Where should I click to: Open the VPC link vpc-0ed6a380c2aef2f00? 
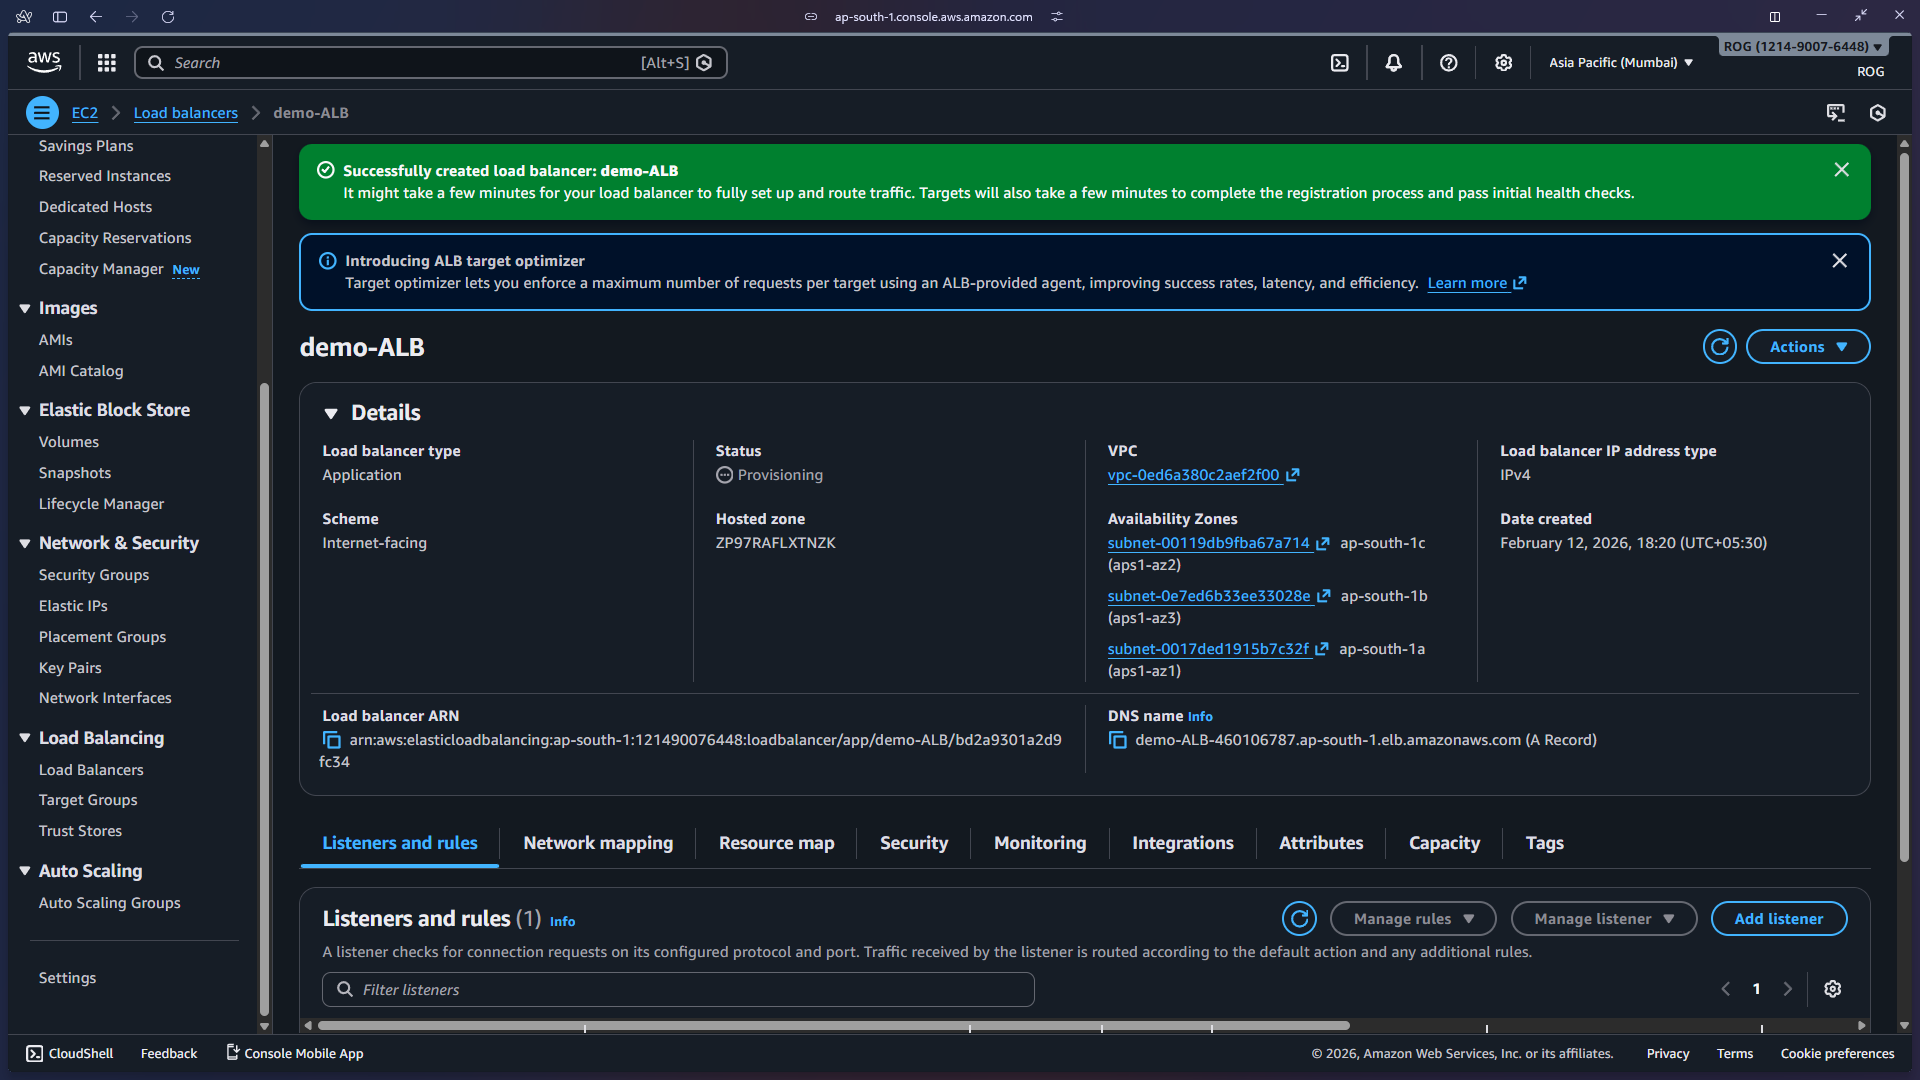tap(1193, 475)
